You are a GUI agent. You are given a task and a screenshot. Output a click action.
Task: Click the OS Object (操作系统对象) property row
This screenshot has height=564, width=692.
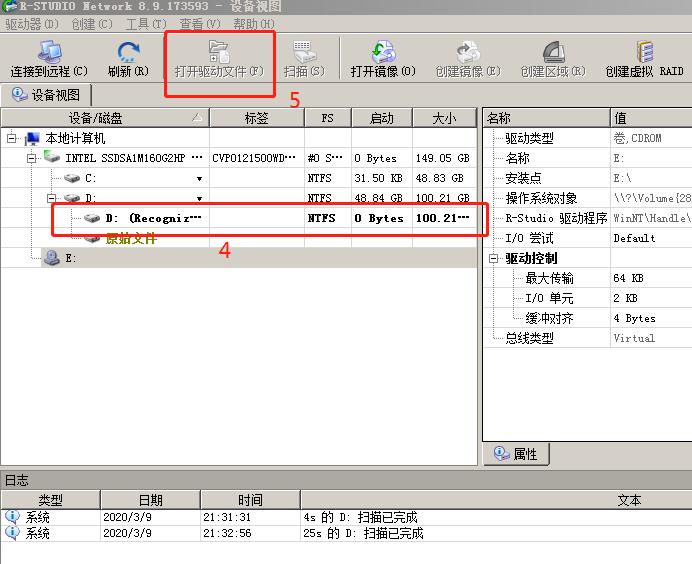tap(588, 198)
